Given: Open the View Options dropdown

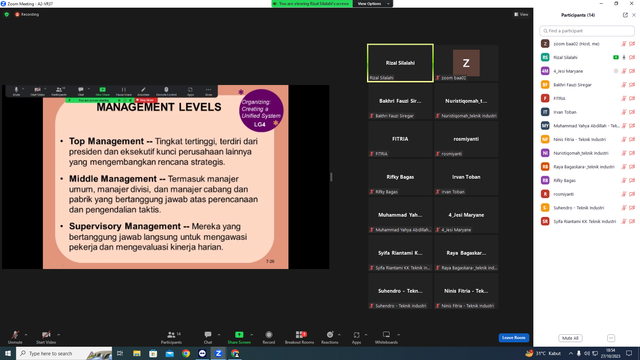Looking at the screenshot, I should click(372, 4).
